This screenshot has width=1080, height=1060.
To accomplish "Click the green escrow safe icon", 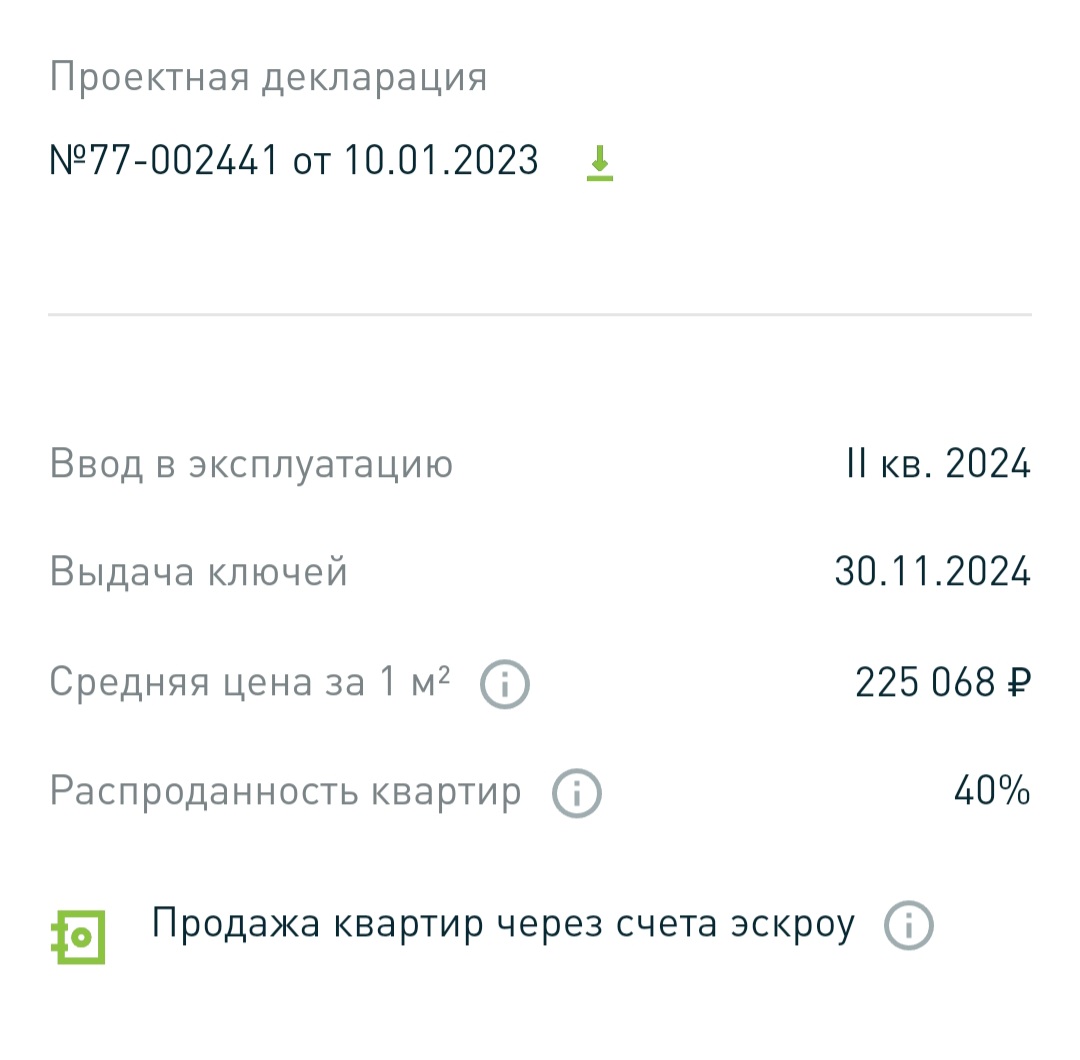I will click(x=79, y=937).
